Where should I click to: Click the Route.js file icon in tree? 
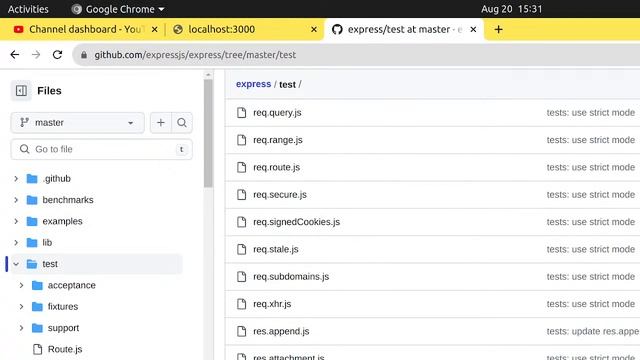(38, 349)
